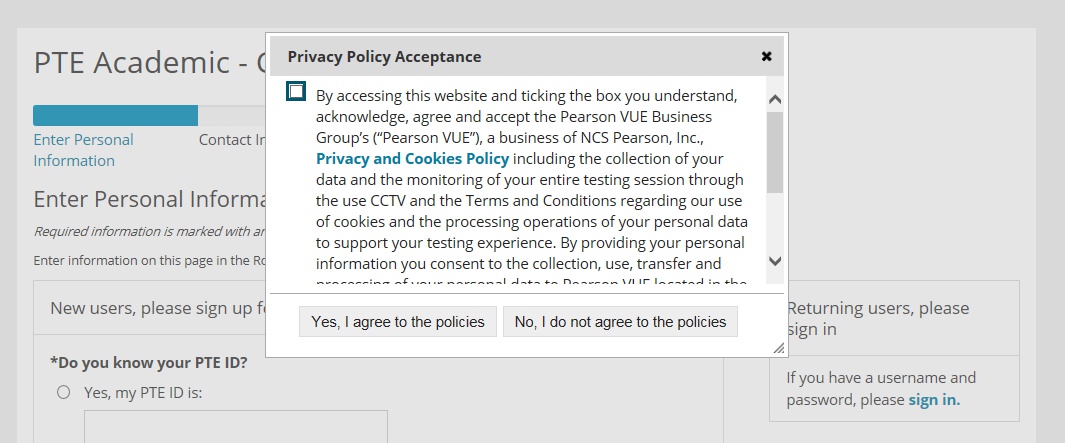Click the policy text scroll up arrow

775,100
